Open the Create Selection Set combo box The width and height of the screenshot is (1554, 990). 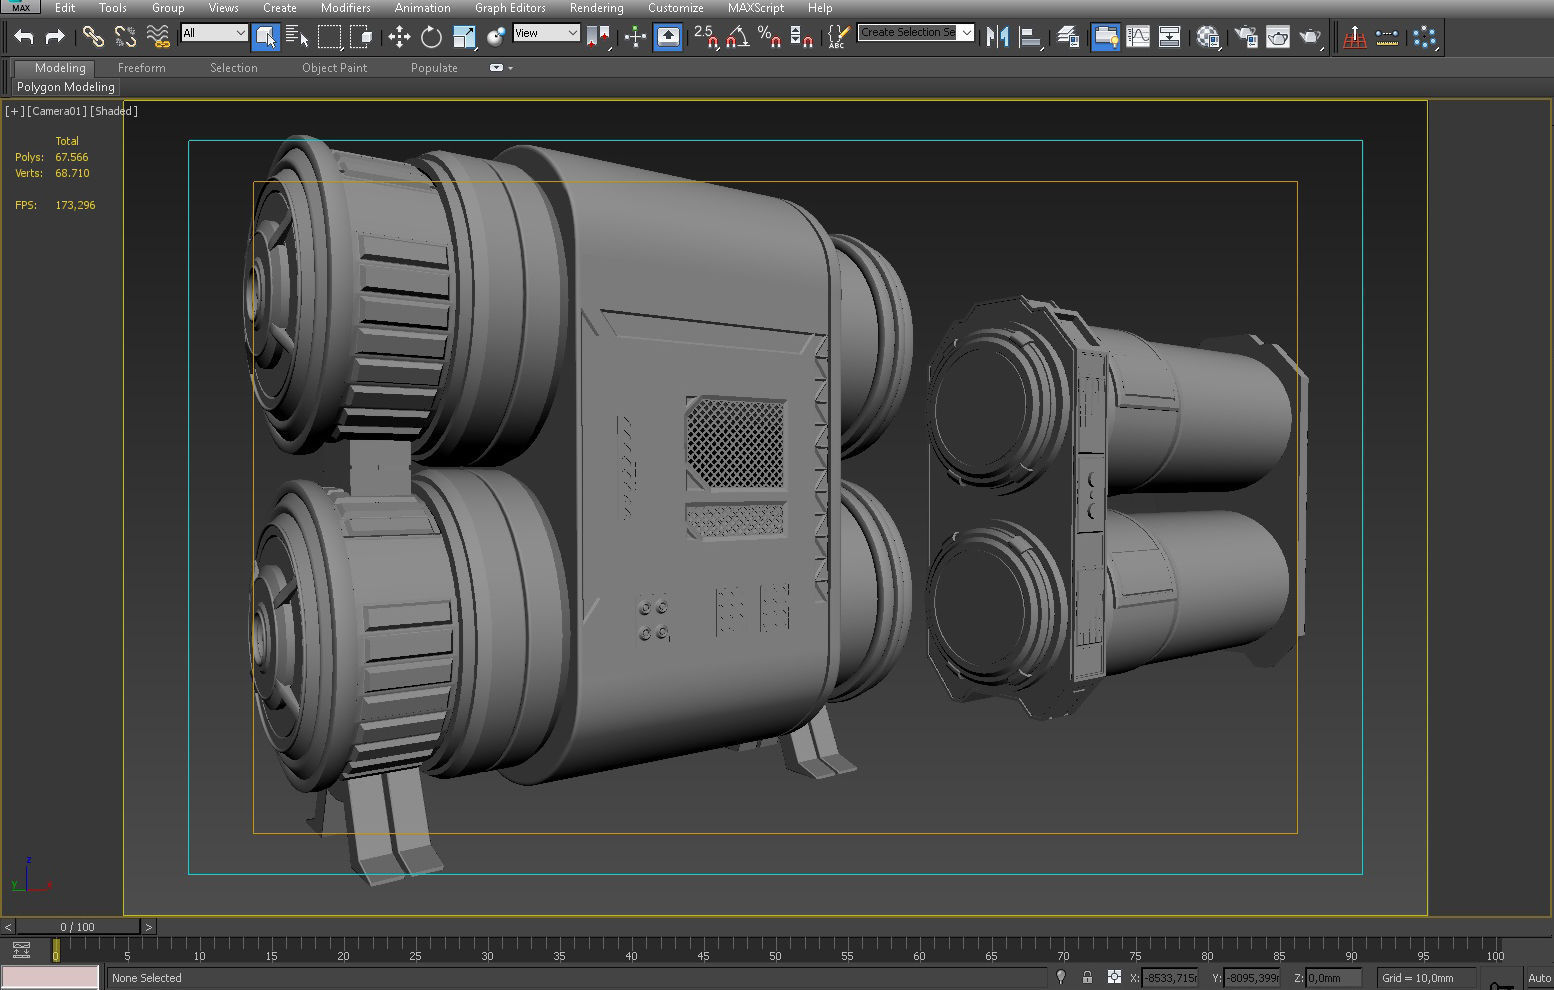coord(914,32)
